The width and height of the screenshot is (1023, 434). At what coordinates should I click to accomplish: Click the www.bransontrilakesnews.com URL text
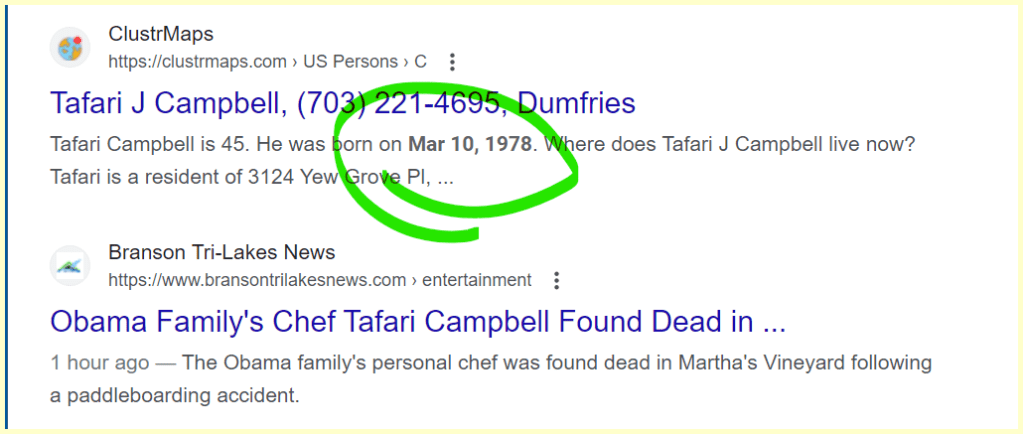(257, 280)
